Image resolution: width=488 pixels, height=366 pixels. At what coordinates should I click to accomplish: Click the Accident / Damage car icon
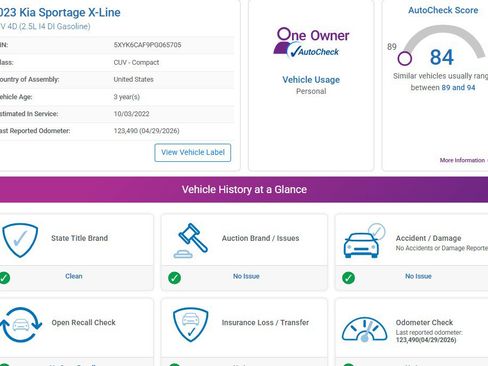[x=364, y=241]
